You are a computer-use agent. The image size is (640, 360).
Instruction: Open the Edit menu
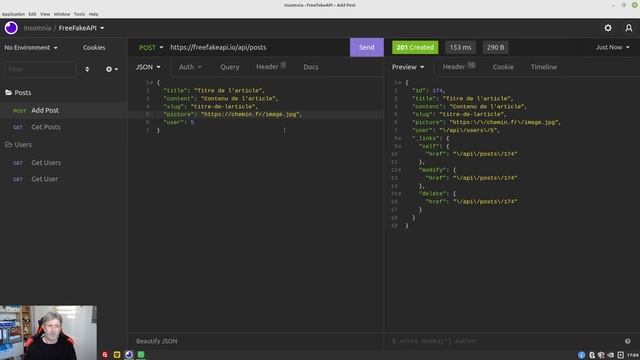click(32, 14)
